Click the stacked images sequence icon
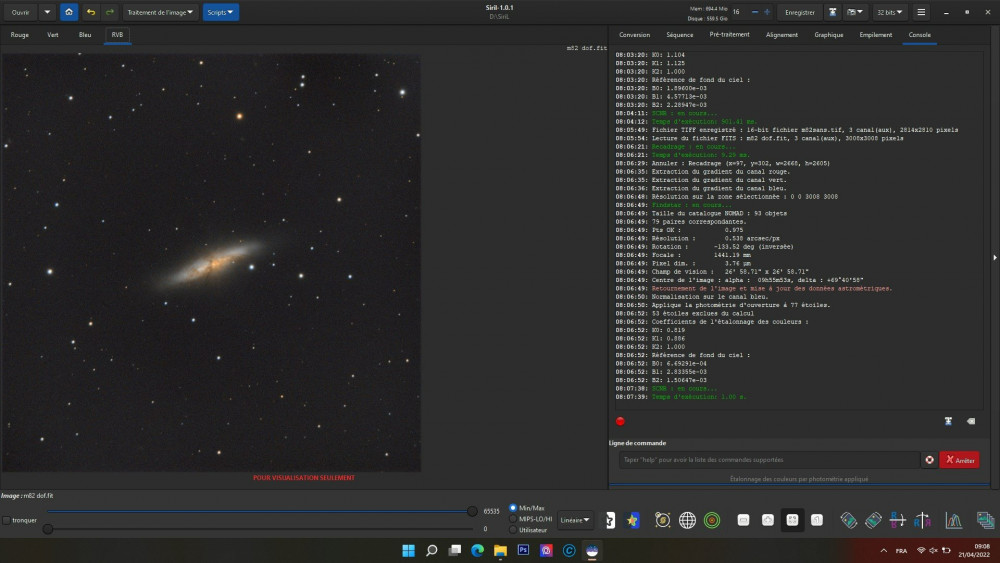Screen dimensions: 1000x563 [x=985, y=520]
